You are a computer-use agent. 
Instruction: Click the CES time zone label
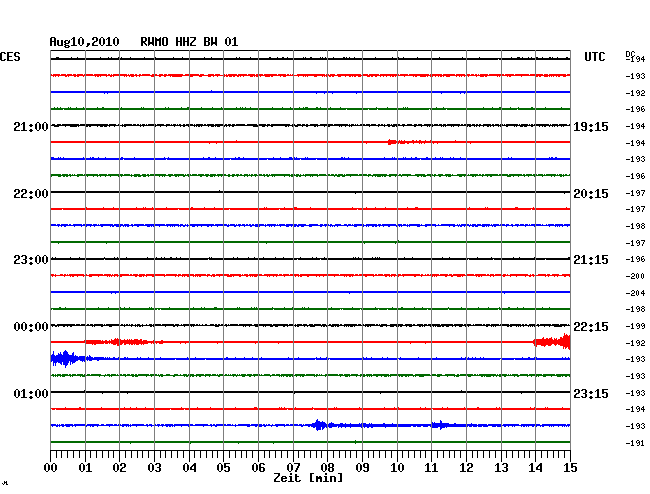tap(10, 57)
